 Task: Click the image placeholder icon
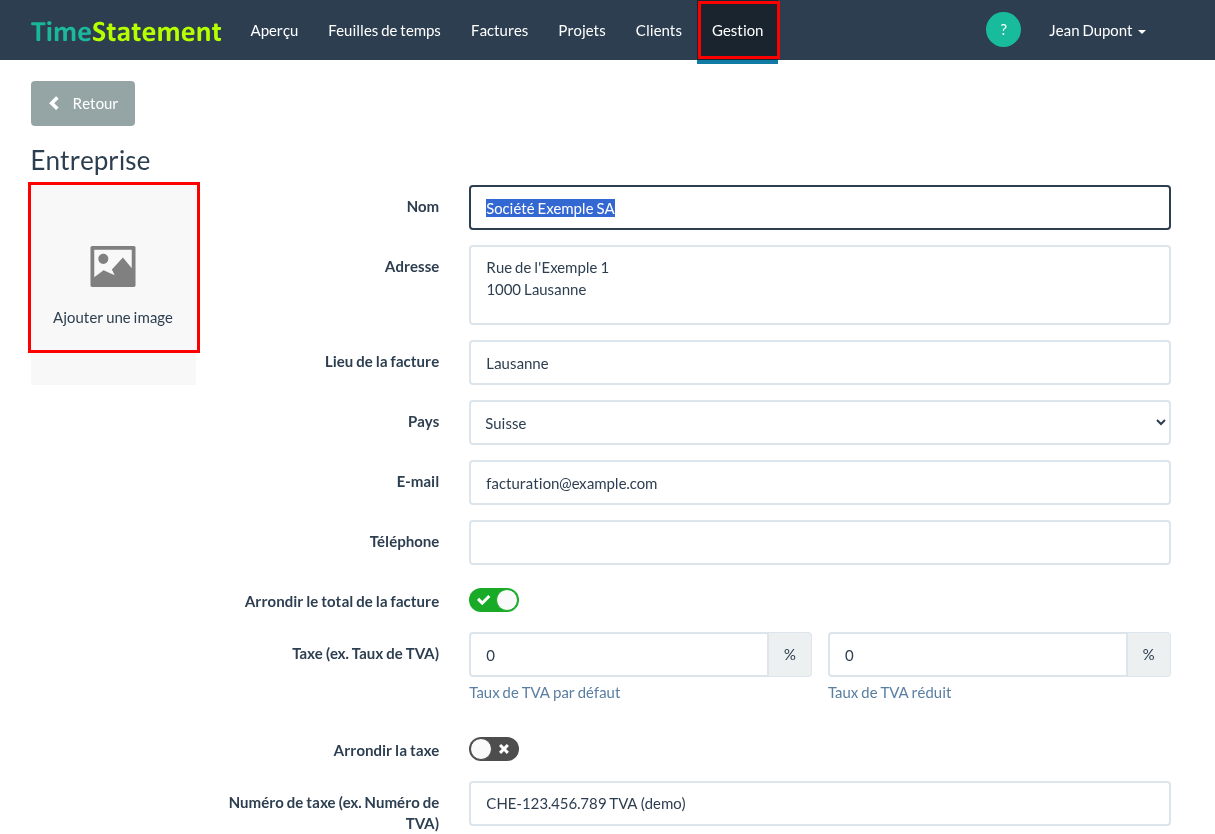pos(113,267)
